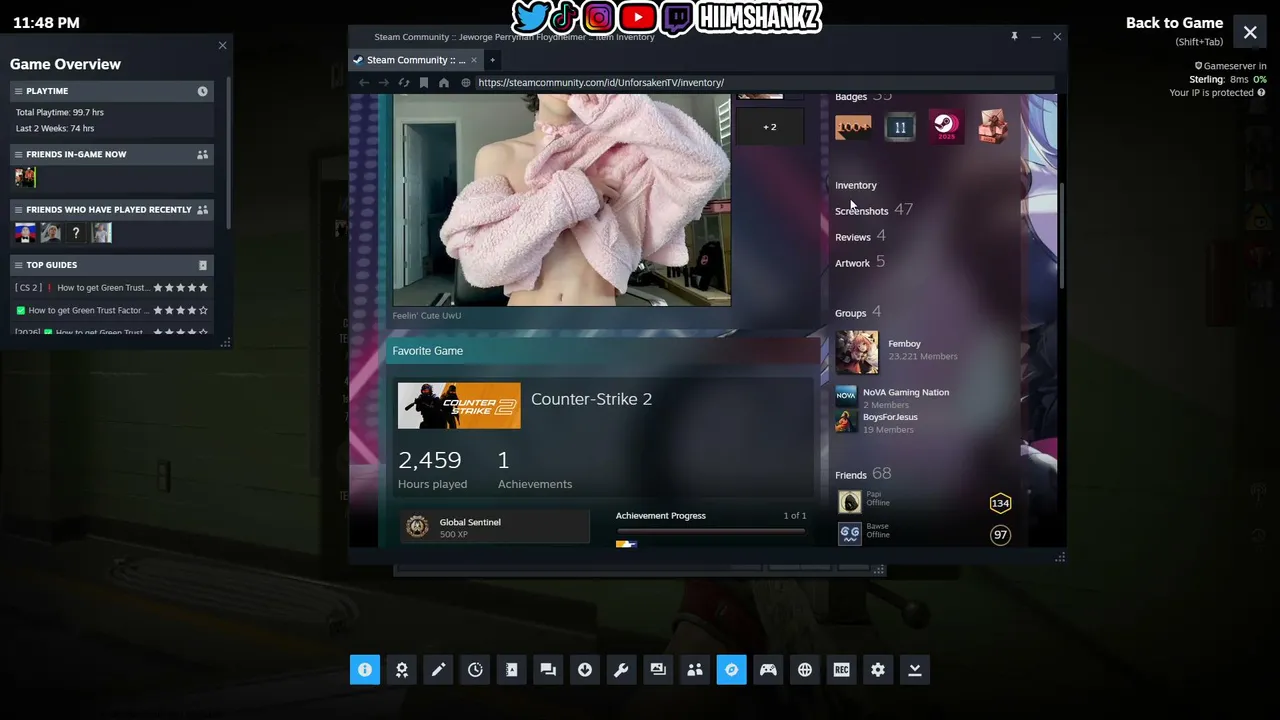The image size is (1280, 720).
Task: Click the Playtime clock icon
Action: [203, 91]
